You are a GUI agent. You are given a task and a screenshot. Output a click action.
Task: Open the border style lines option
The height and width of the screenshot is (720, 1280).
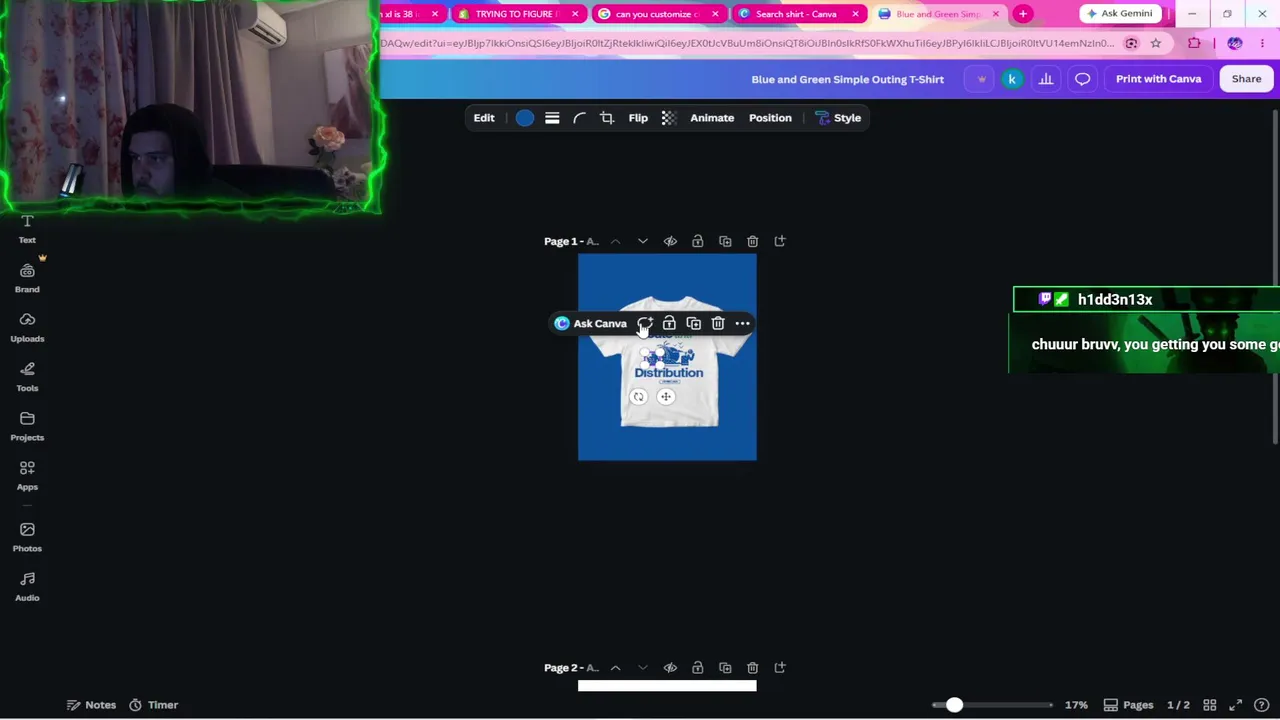pyautogui.click(x=552, y=118)
